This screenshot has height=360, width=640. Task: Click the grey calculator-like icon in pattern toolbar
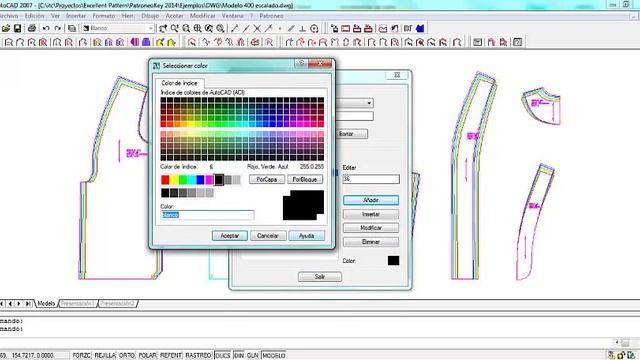coord(478,42)
